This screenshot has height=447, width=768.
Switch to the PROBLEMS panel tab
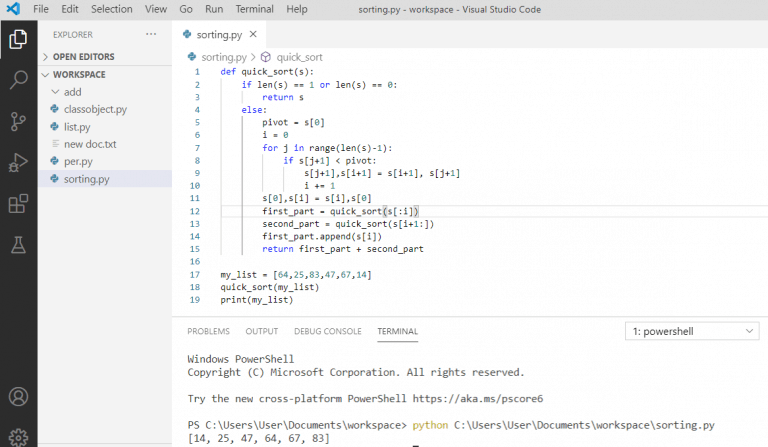coord(208,331)
